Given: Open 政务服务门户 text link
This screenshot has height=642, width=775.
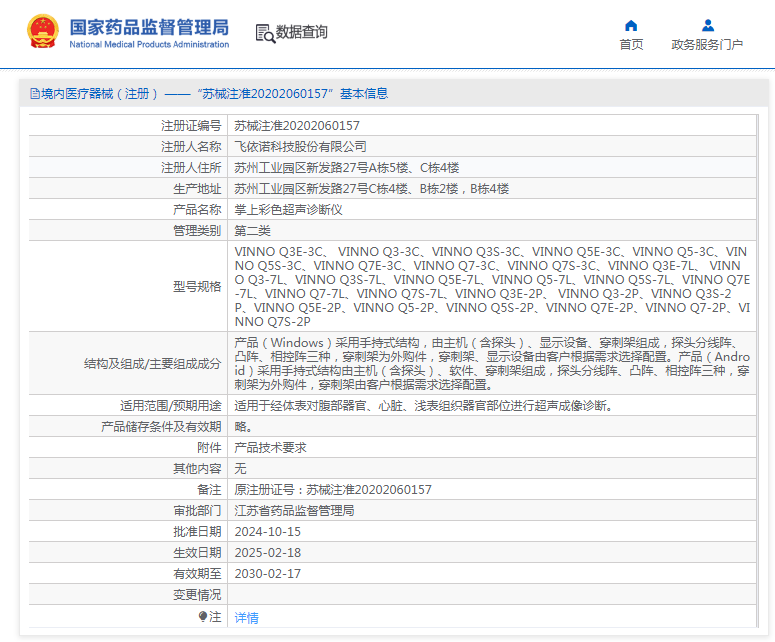Looking at the screenshot, I should (707, 45).
